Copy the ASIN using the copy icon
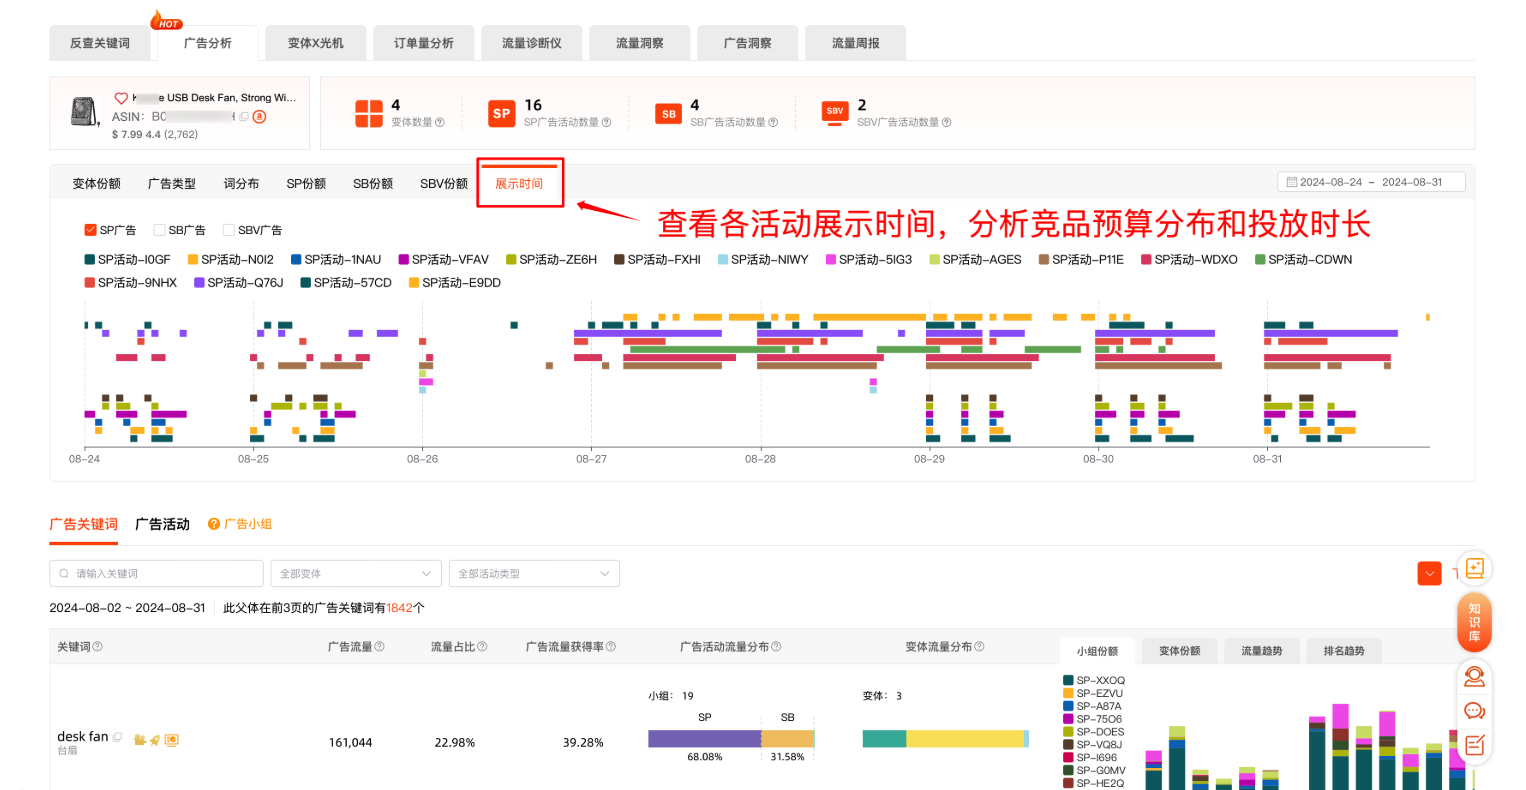 [243, 116]
